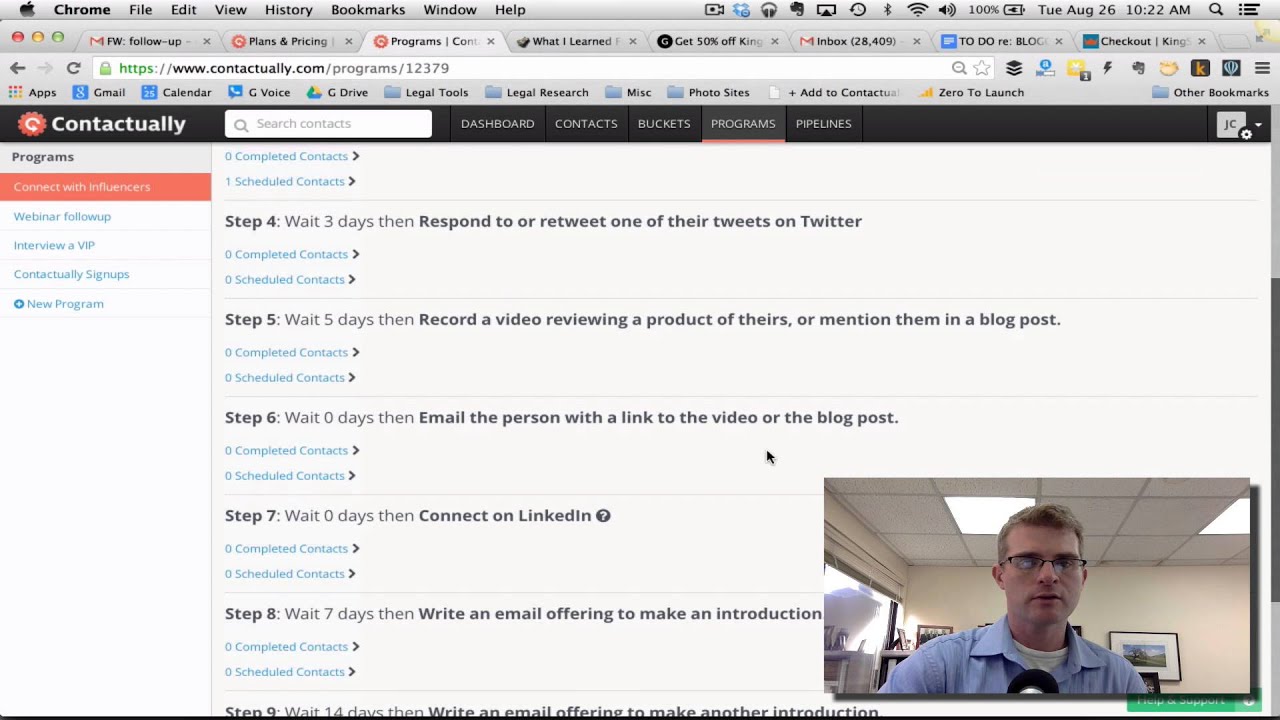Expand Step 8 Completed Contacts
This screenshot has height=720, width=1280.
point(292,647)
